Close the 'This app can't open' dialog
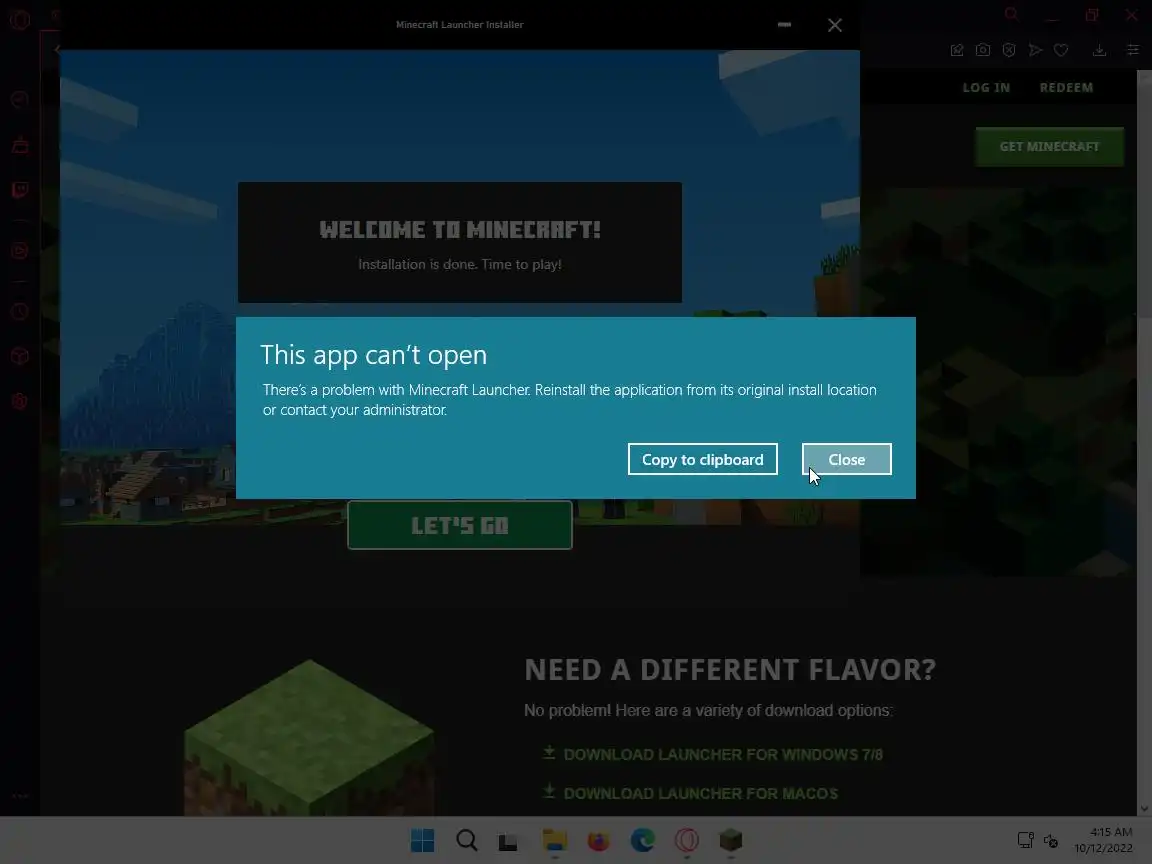 pos(846,459)
